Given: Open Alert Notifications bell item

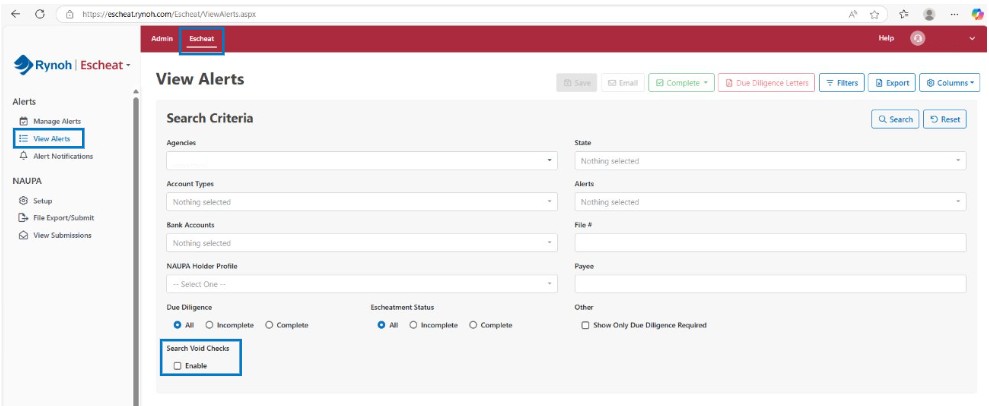Looking at the screenshot, I should [62, 156].
